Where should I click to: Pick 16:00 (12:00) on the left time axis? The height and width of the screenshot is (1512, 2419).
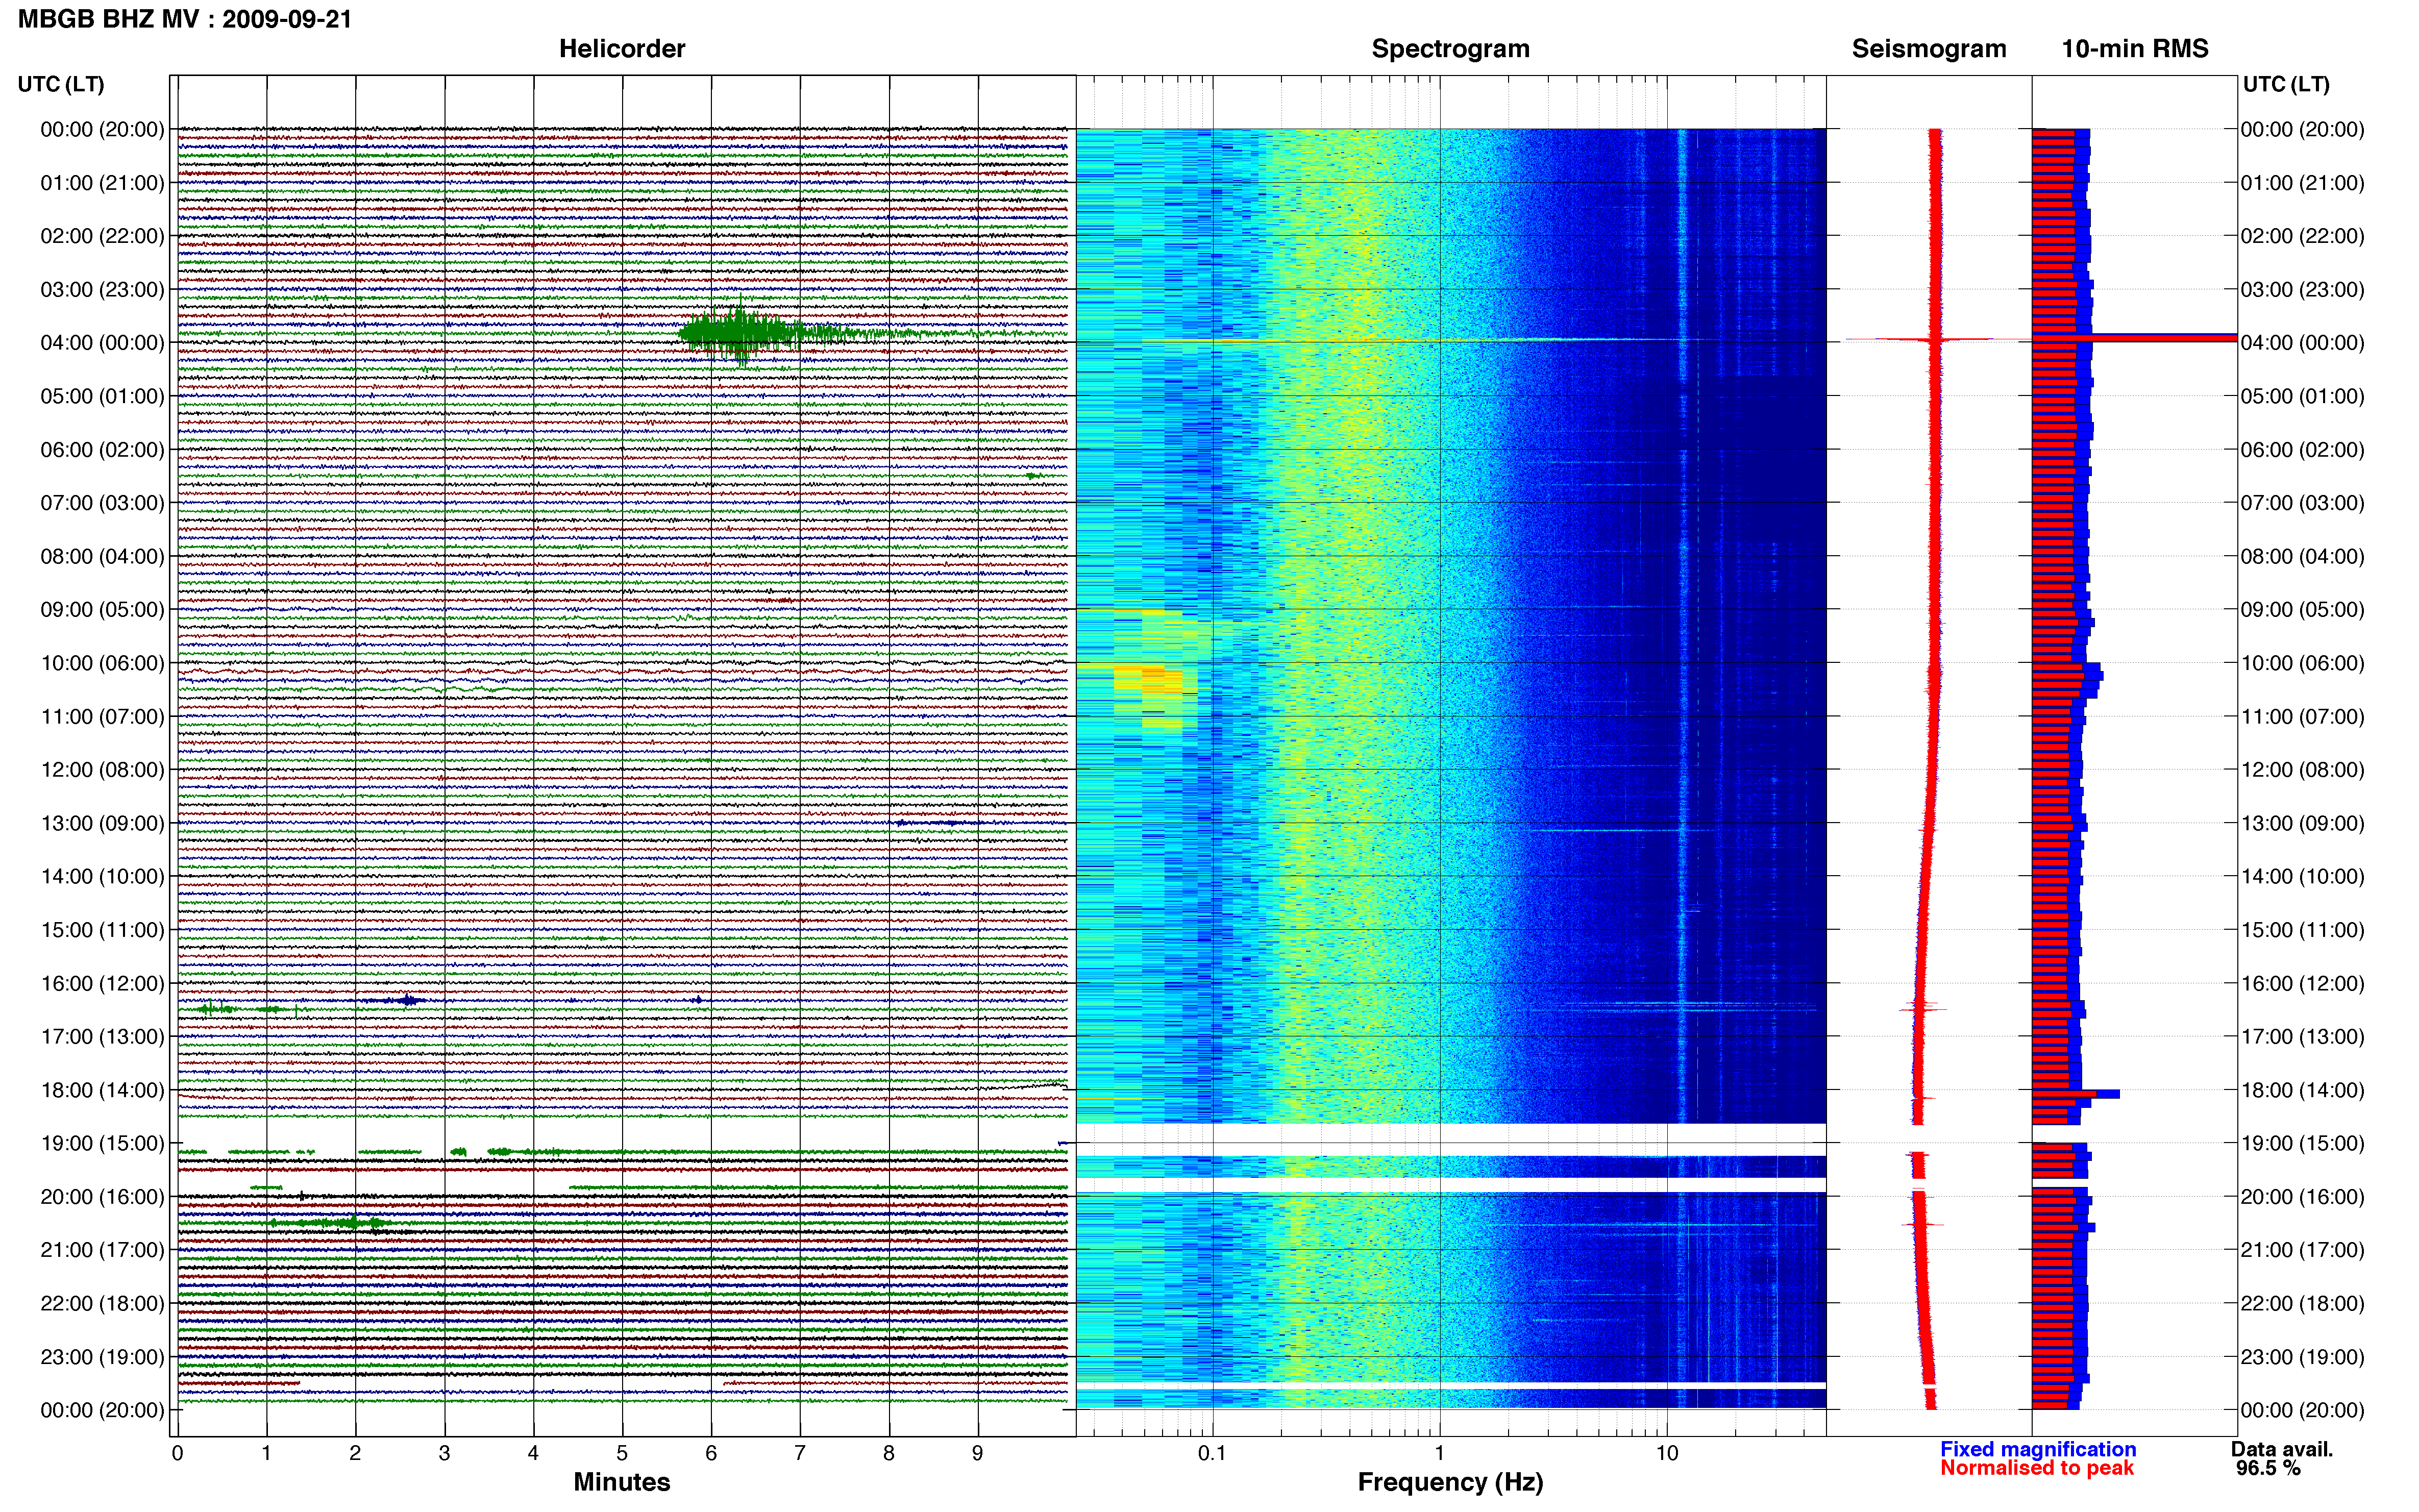coord(102,983)
